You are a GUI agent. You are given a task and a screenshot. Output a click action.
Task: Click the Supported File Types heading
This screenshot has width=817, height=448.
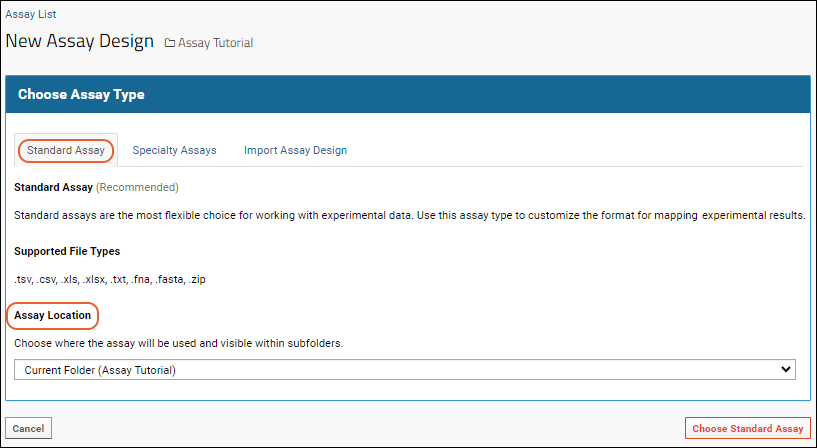(x=67, y=251)
